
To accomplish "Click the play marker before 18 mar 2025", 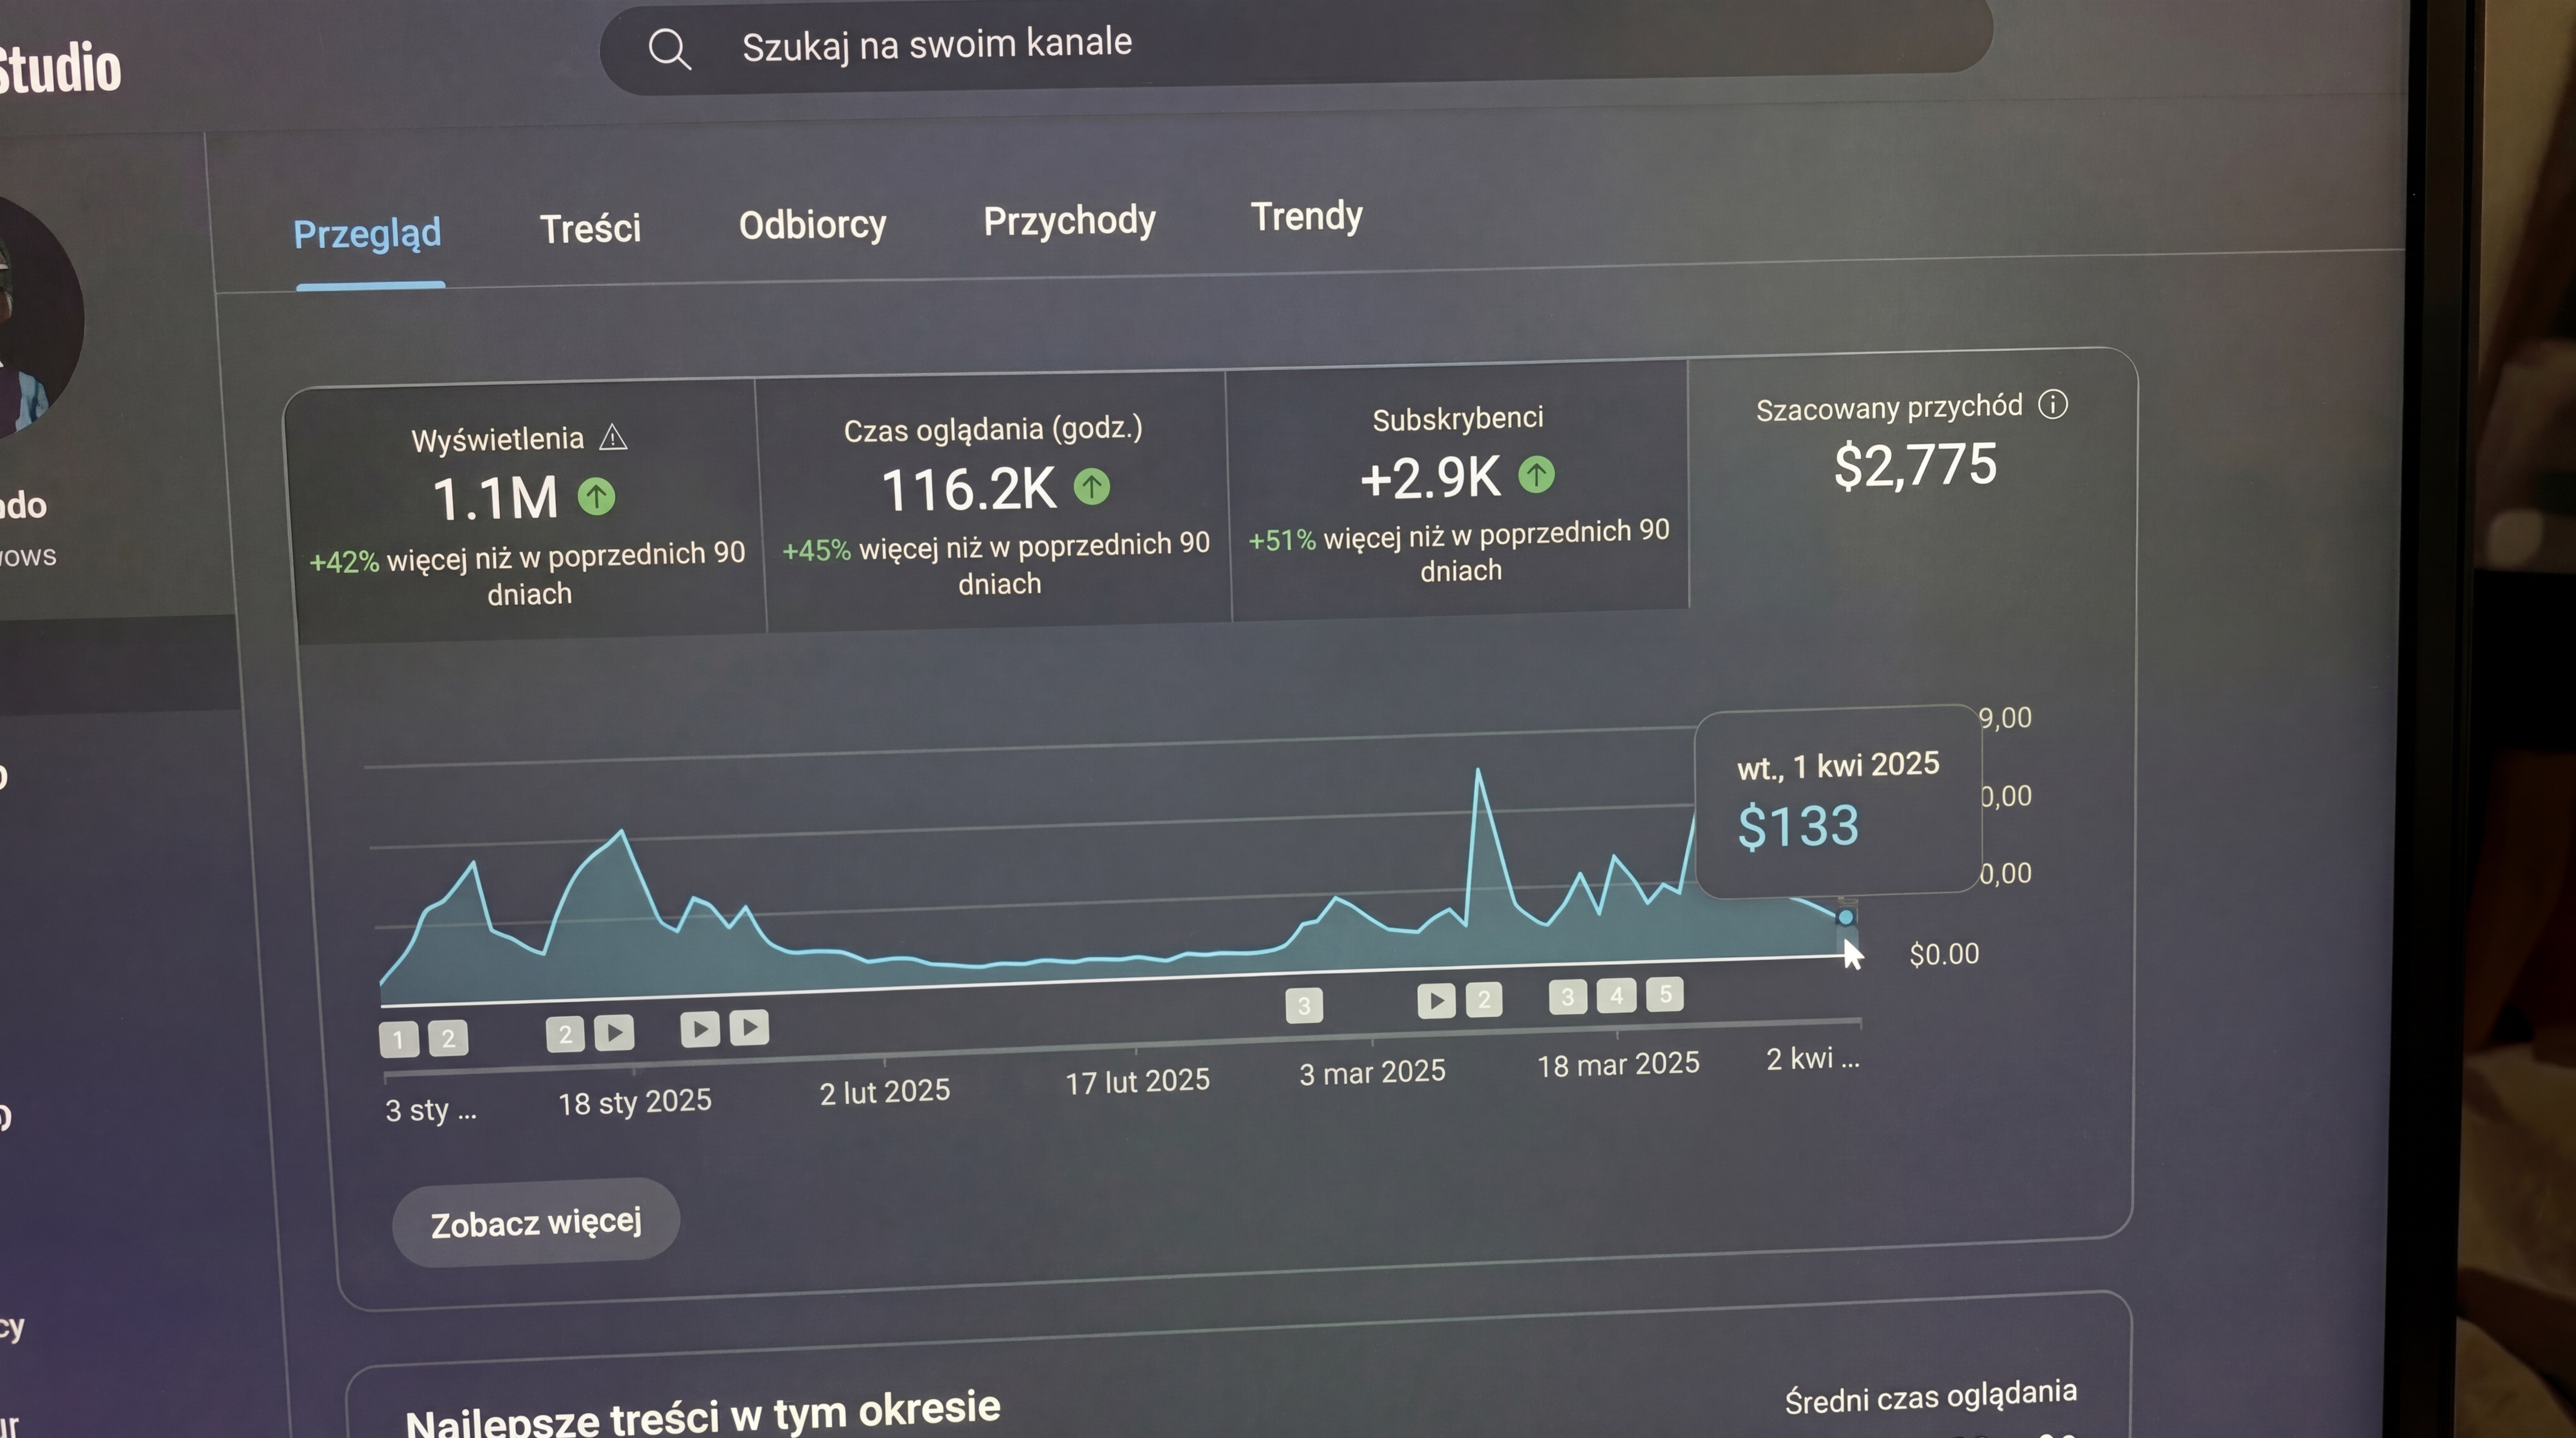I will (1436, 1000).
